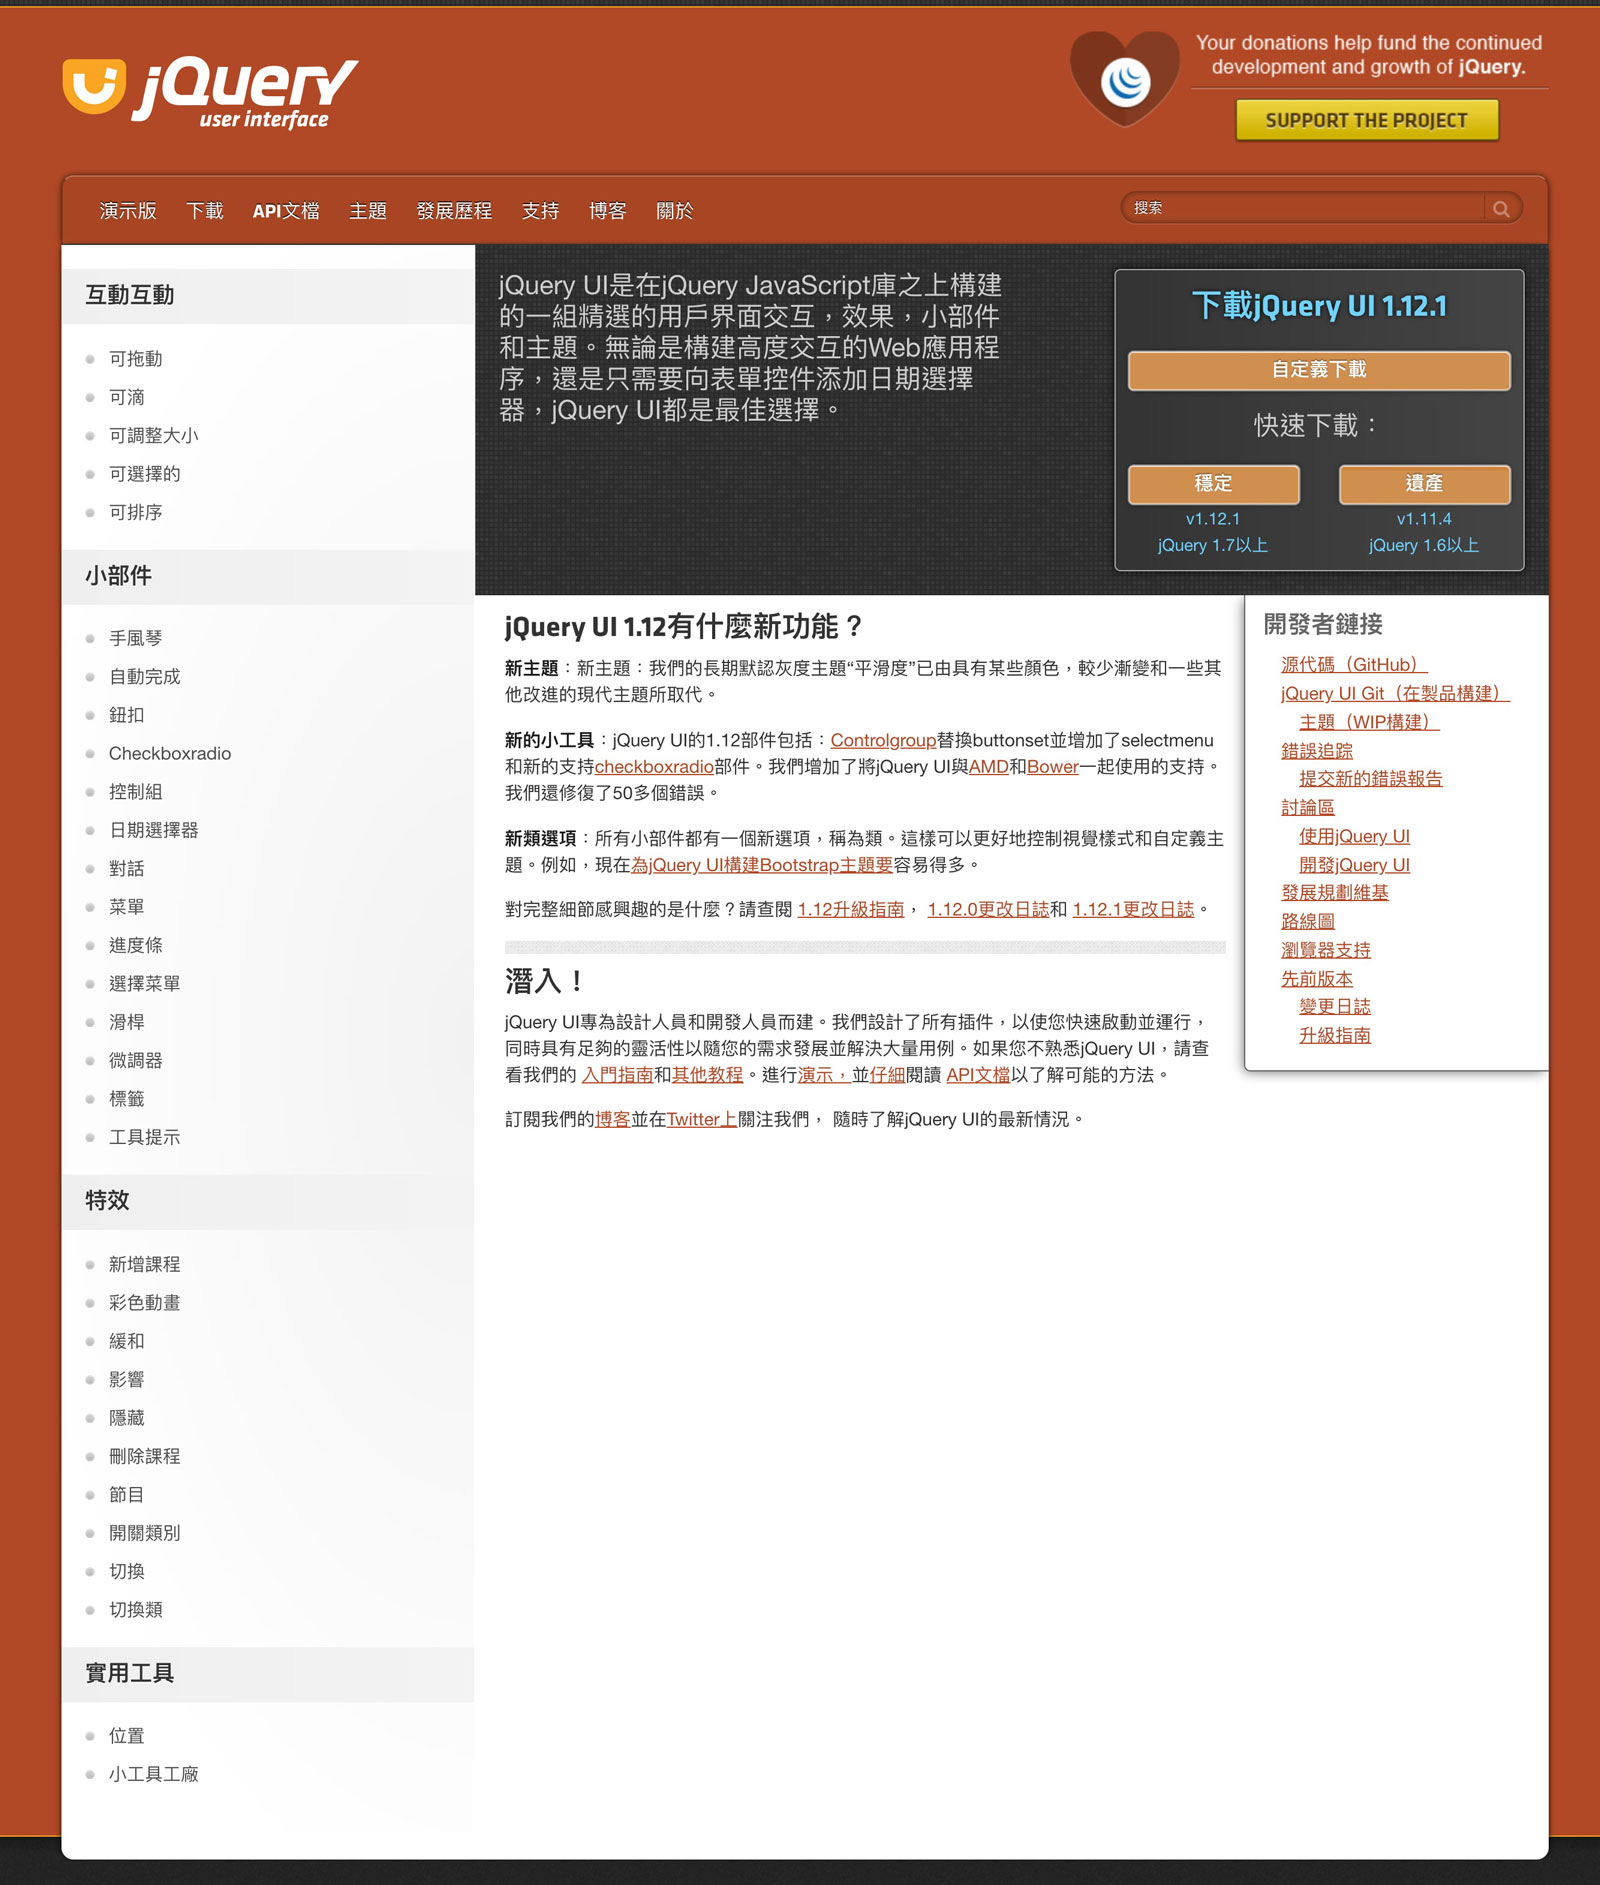Follow the AMD link

click(988, 767)
